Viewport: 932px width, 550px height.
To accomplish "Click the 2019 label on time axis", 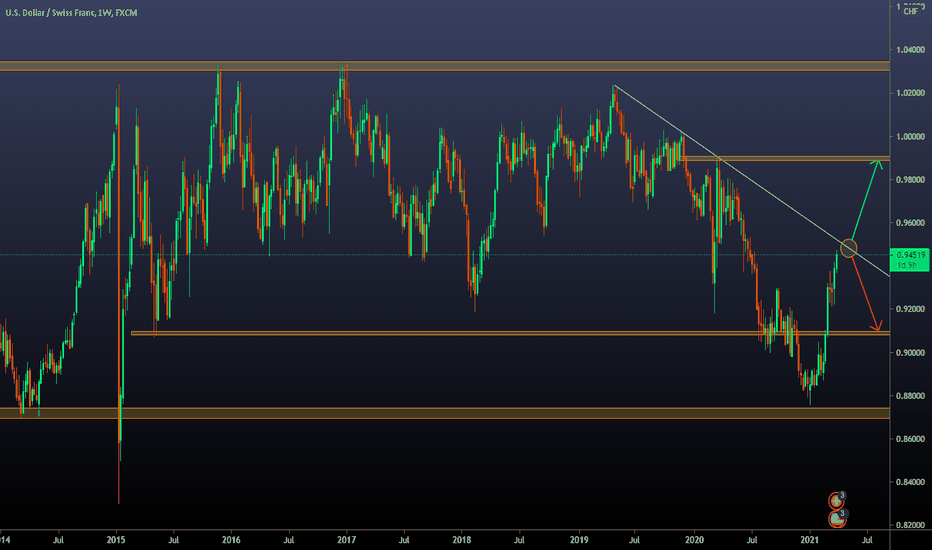I will (580, 540).
